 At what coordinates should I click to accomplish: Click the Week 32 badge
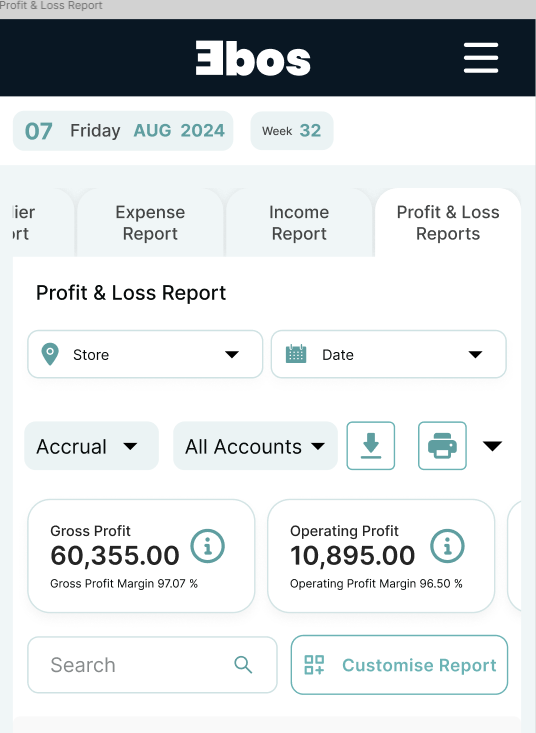pyautogui.click(x=292, y=130)
